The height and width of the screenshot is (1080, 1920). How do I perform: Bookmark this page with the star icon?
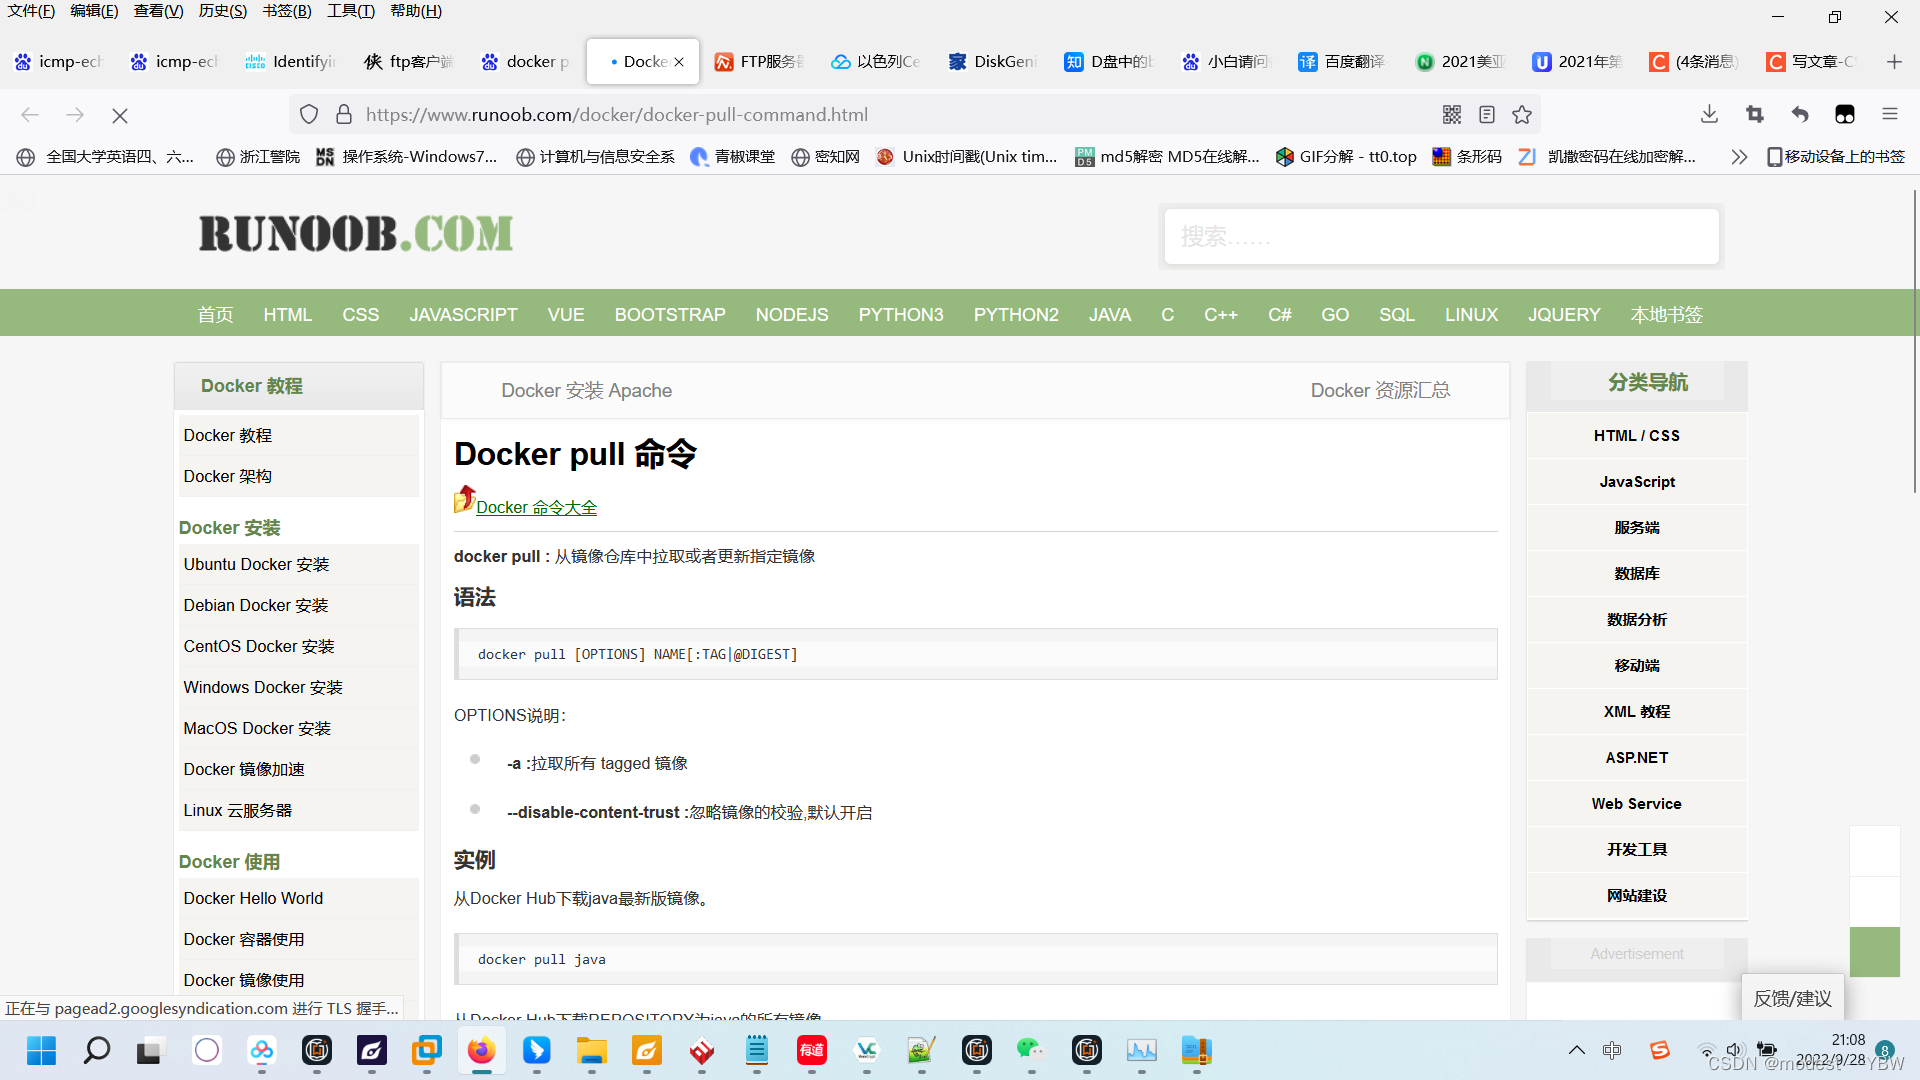[x=1522, y=115]
